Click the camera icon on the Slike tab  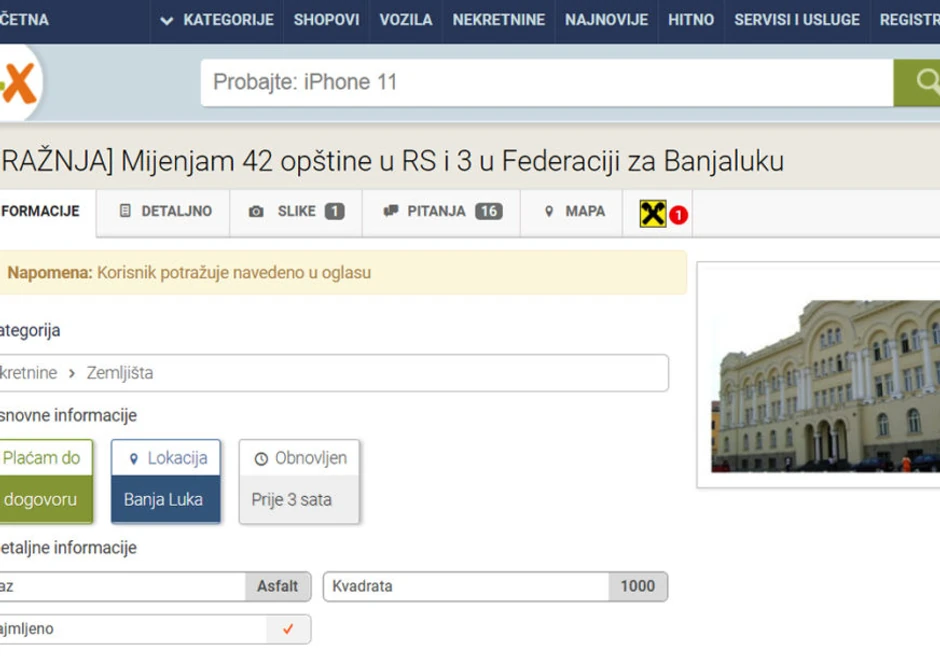tap(256, 212)
